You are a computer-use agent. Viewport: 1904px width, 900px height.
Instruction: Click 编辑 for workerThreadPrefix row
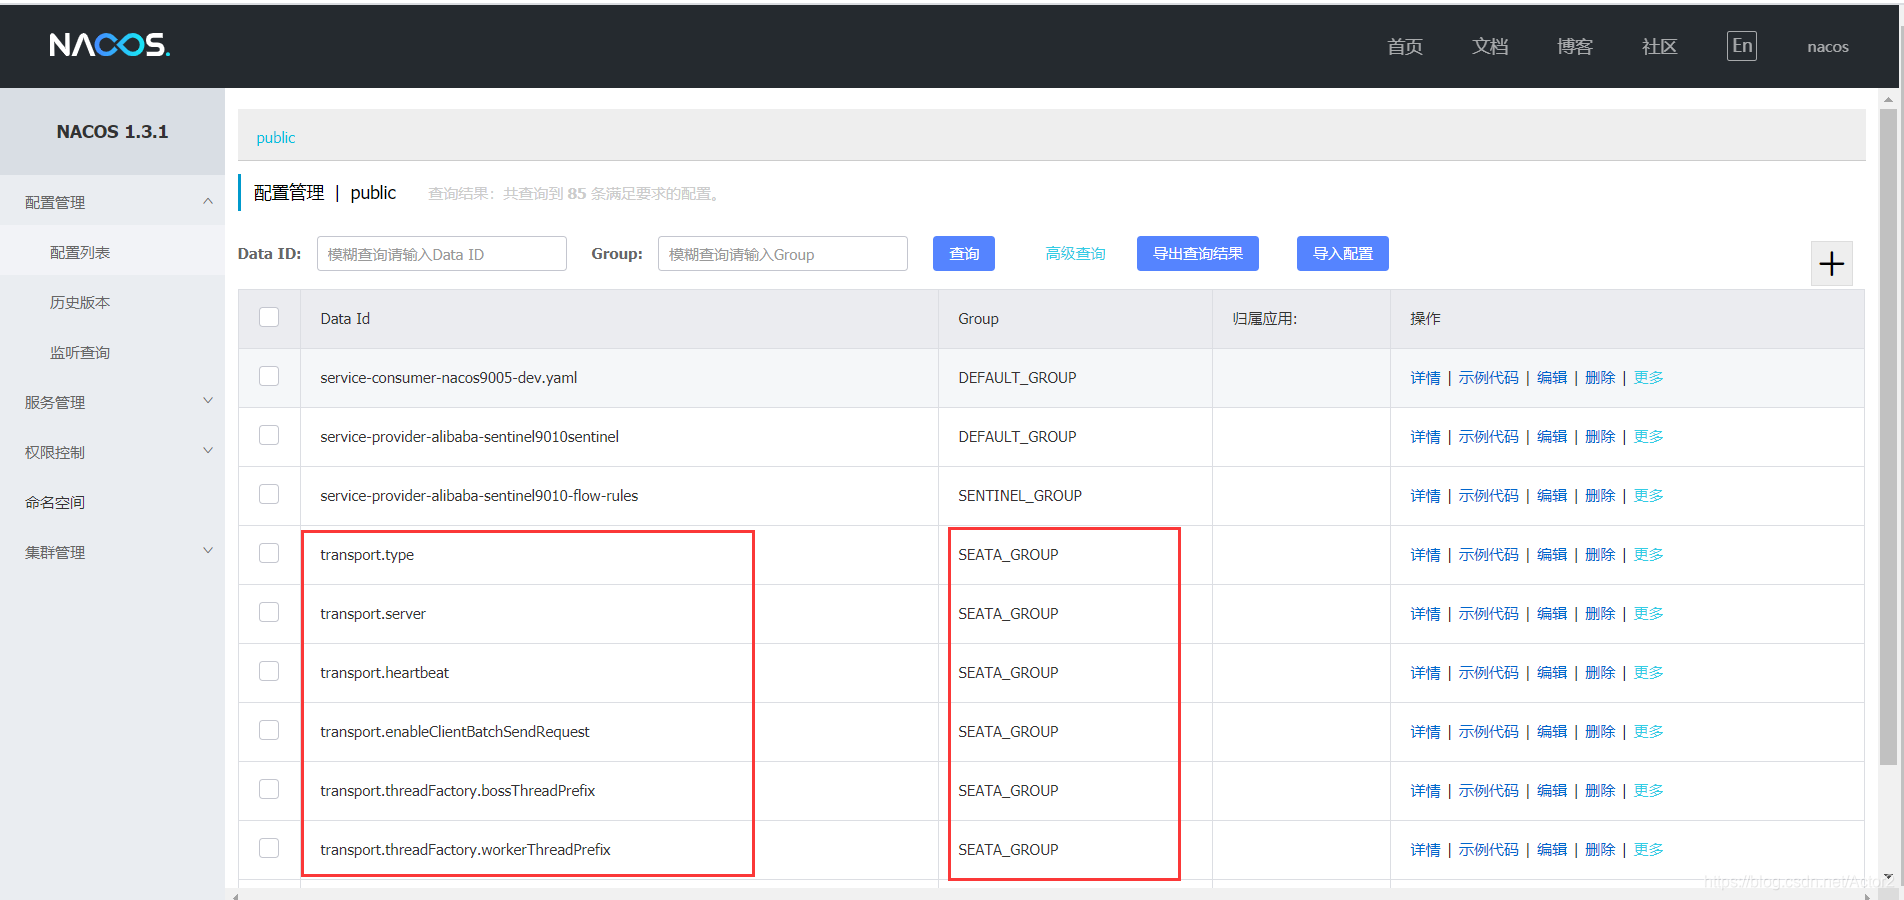pyautogui.click(x=1552, y=850)
